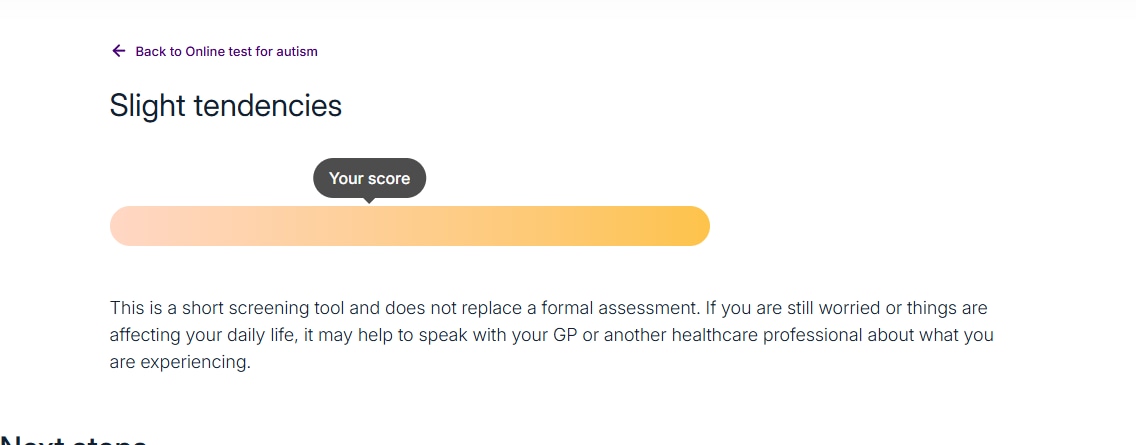Click the score bar under the marker
1136x445 pixels.
point(369,226)
